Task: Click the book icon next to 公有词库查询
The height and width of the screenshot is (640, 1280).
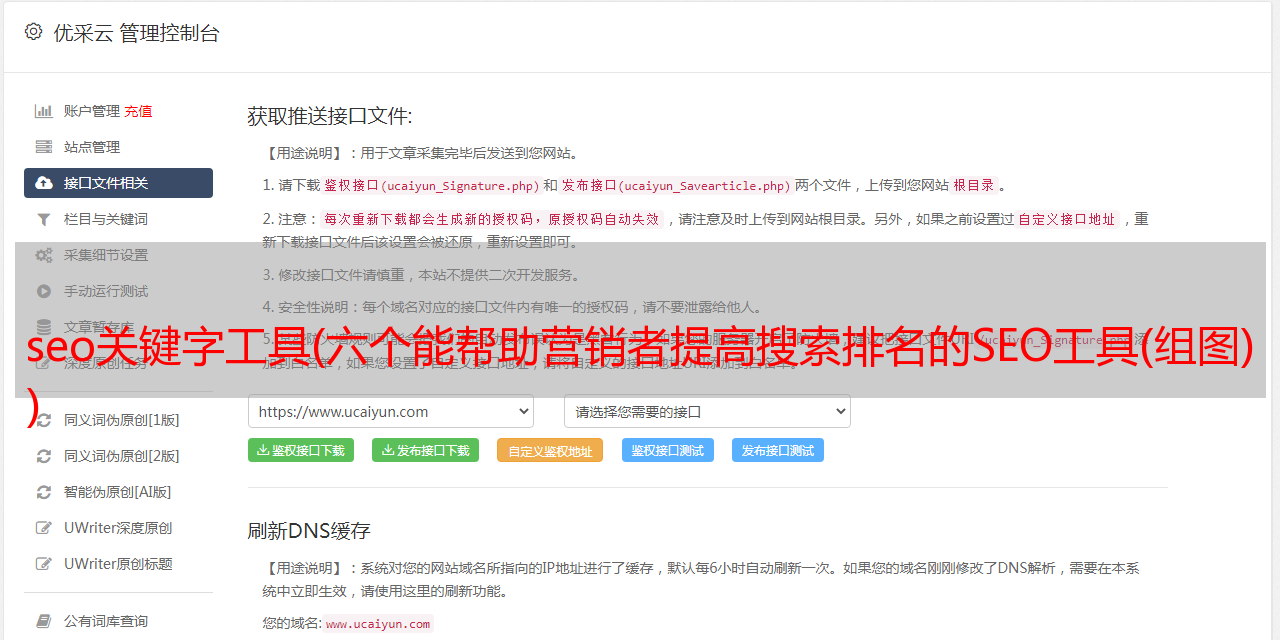Action: [x=44, y=621]
